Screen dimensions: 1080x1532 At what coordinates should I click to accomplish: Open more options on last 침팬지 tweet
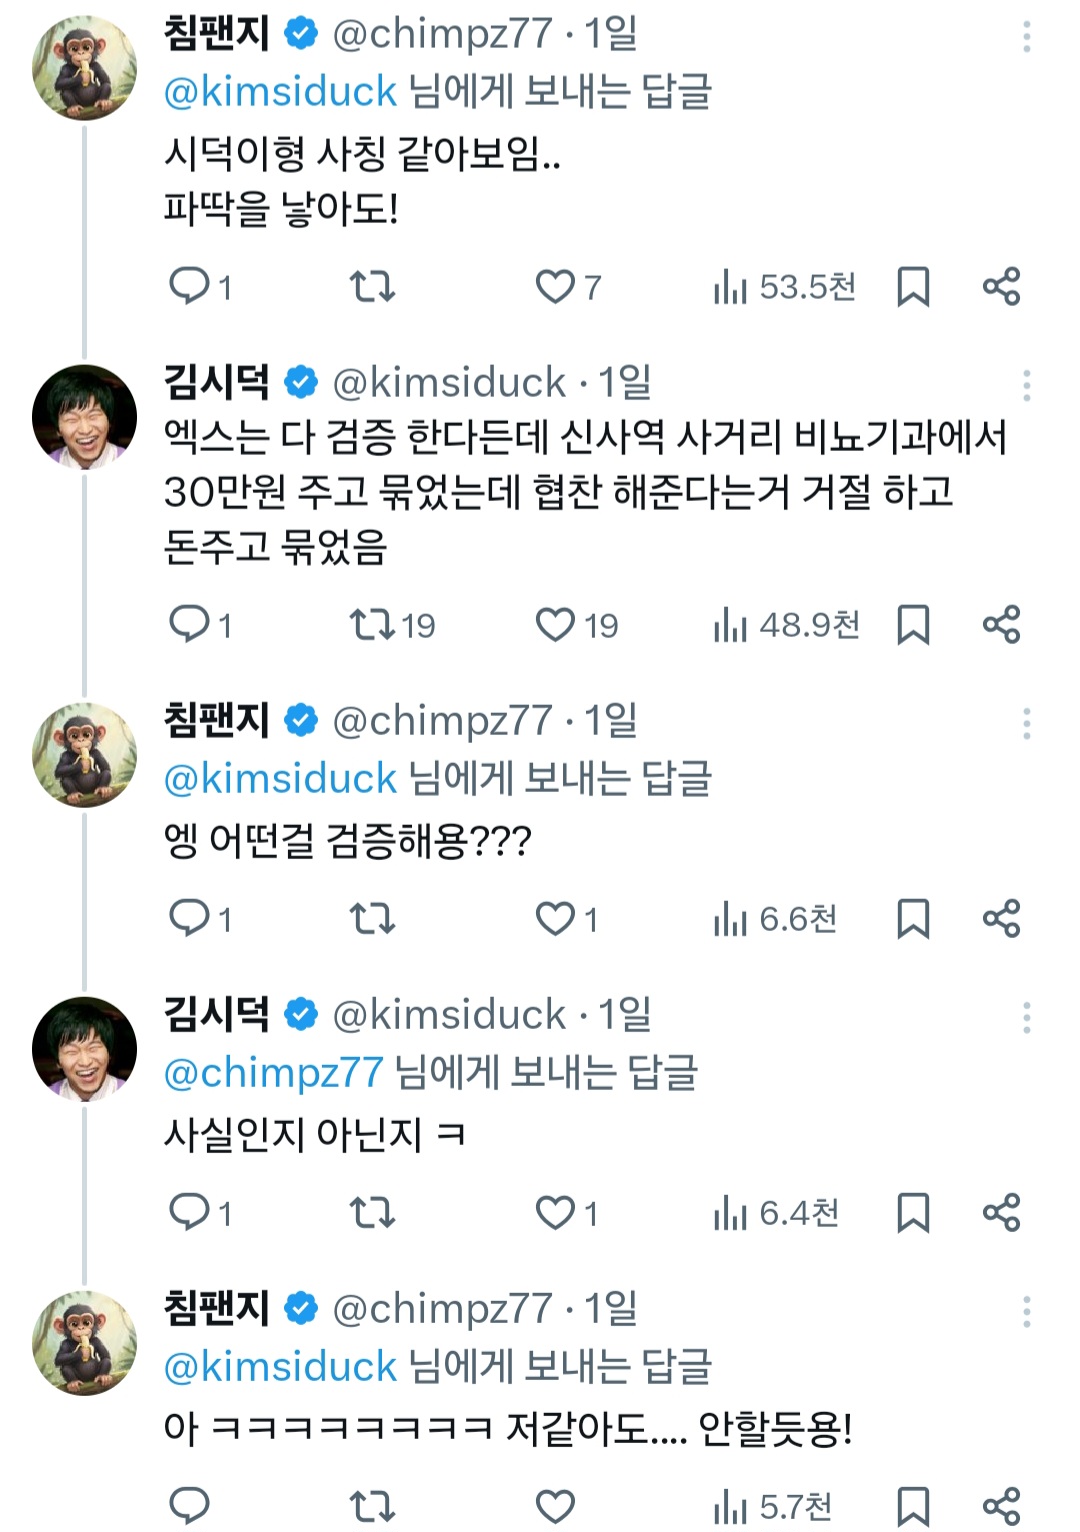click(x=1026, y=1312)
